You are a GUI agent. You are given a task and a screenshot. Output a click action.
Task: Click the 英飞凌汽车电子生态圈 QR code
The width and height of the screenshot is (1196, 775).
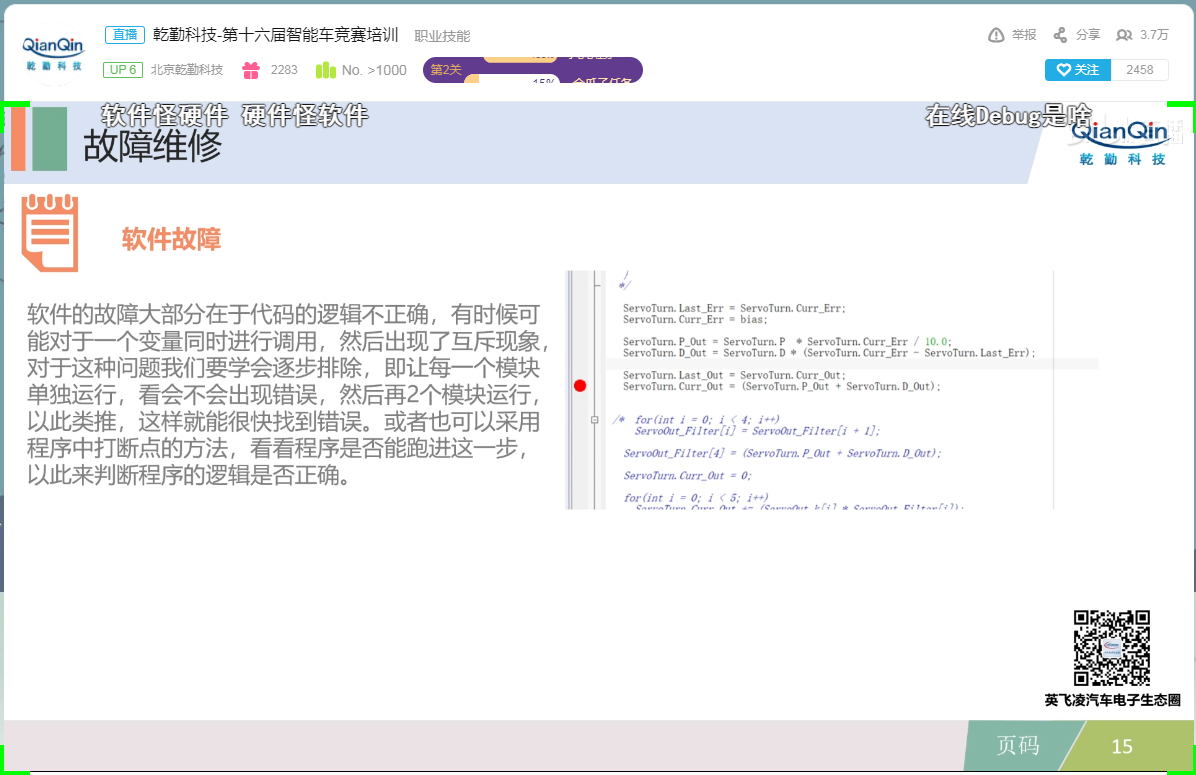point(1111,648)
